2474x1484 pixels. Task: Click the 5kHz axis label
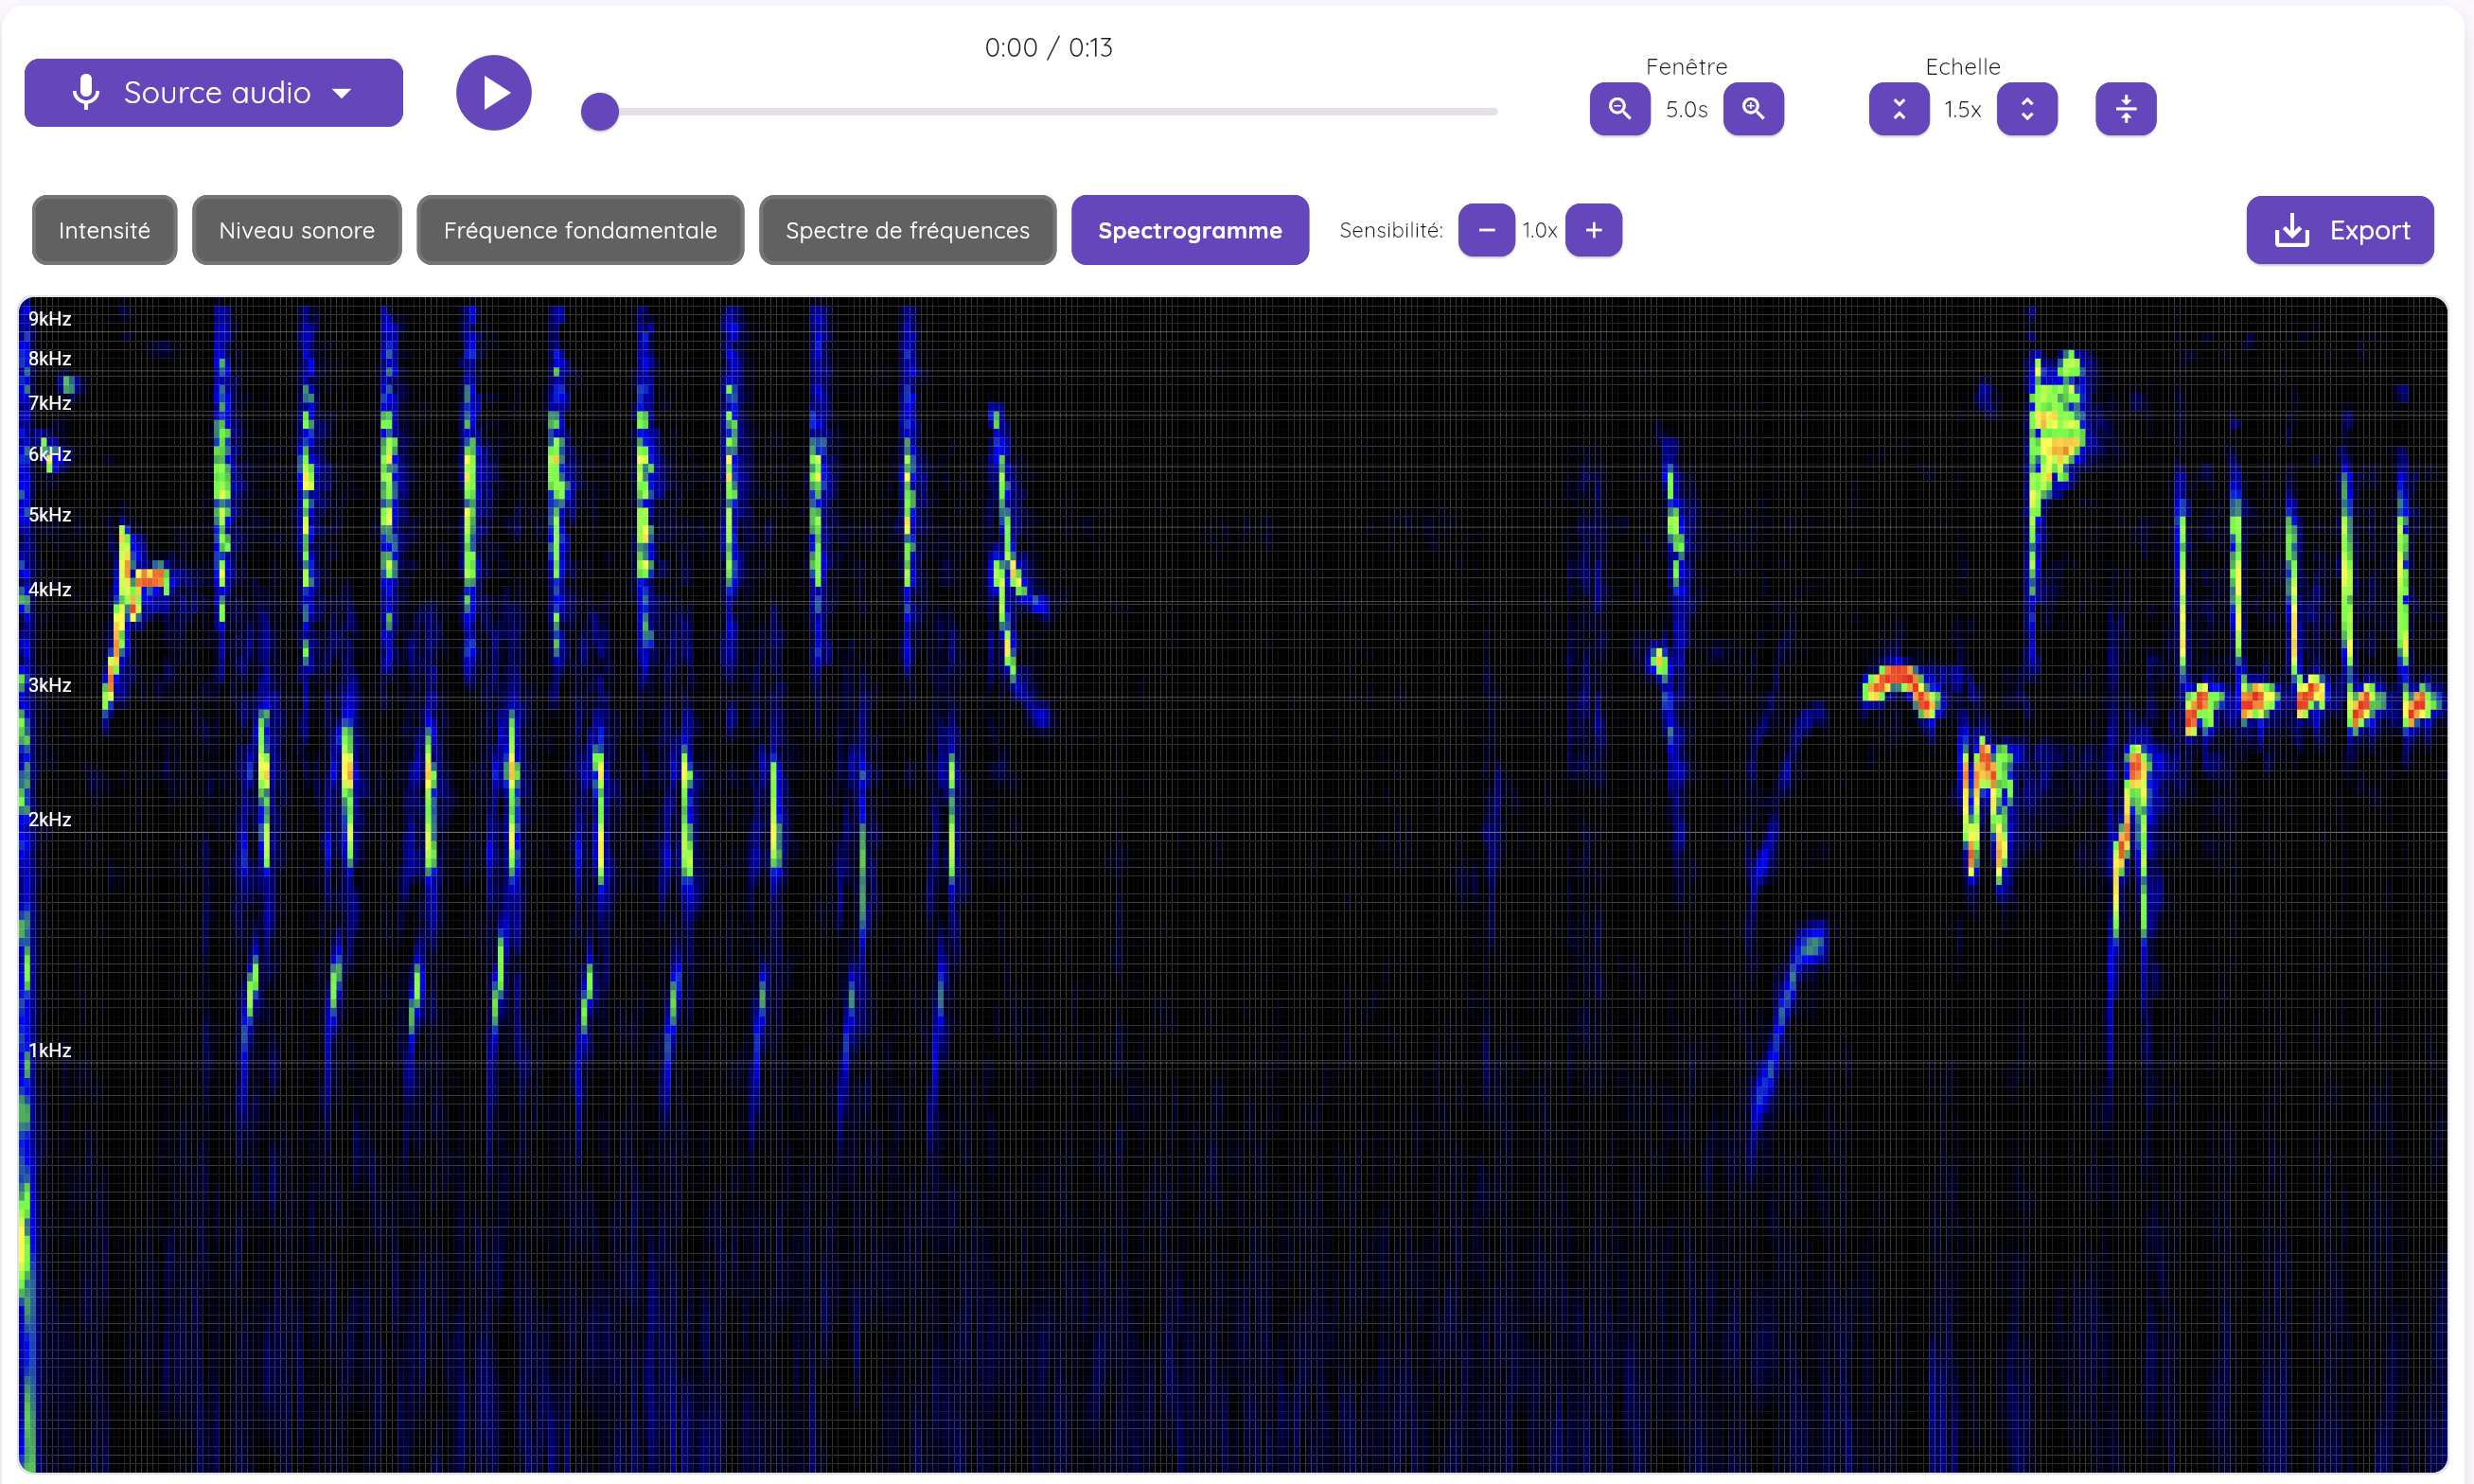(x=50, y=514)
